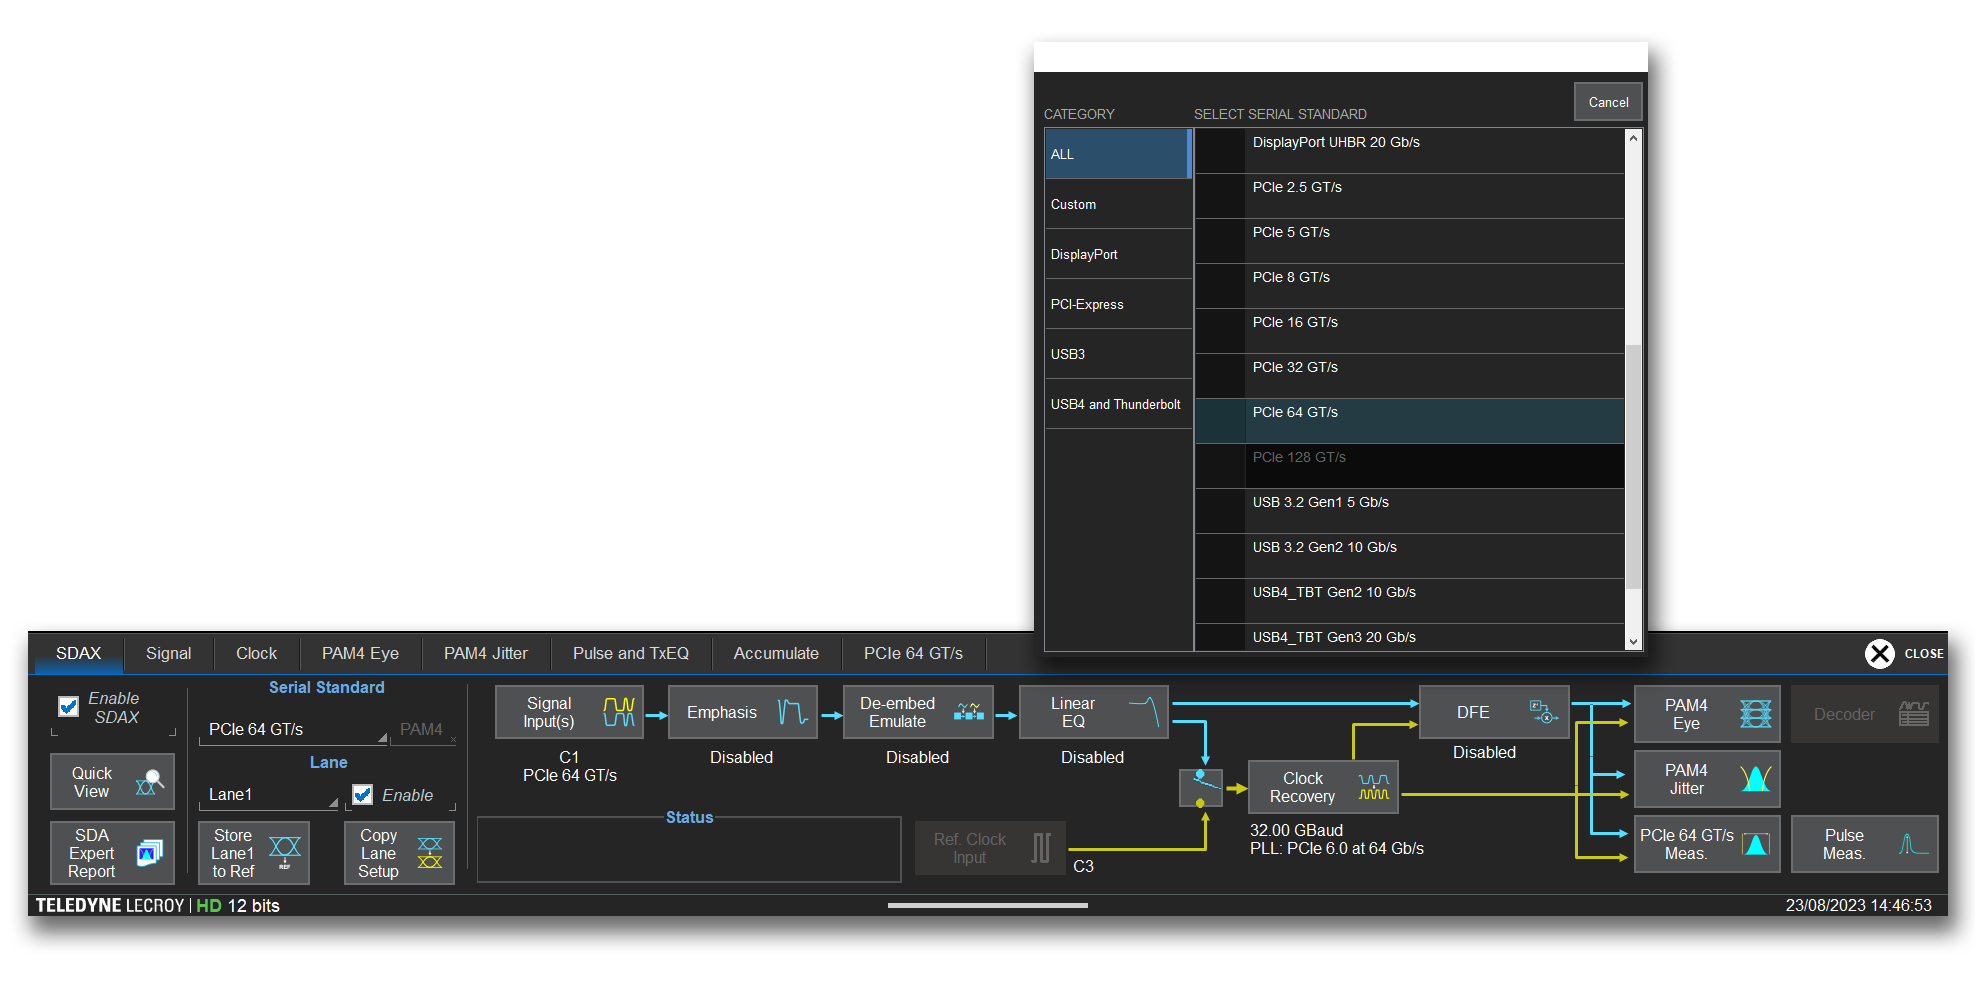Click Store Lane1 to Ref icon
The image size is (1975, 1003).
click(x=285, y=853)
